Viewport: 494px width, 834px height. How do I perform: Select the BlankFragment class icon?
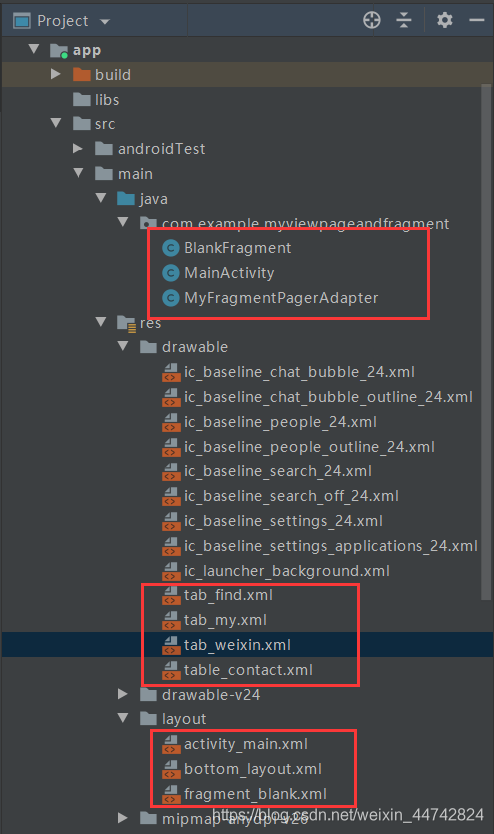click(170, 248)
